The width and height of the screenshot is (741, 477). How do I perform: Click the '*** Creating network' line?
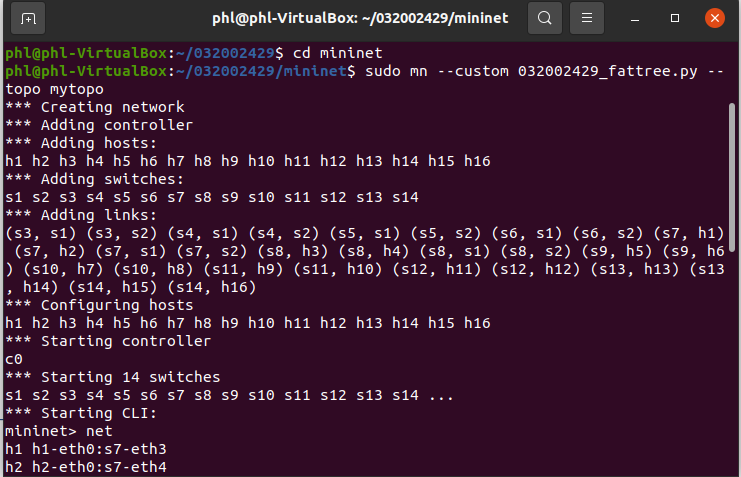click(95, 107)
